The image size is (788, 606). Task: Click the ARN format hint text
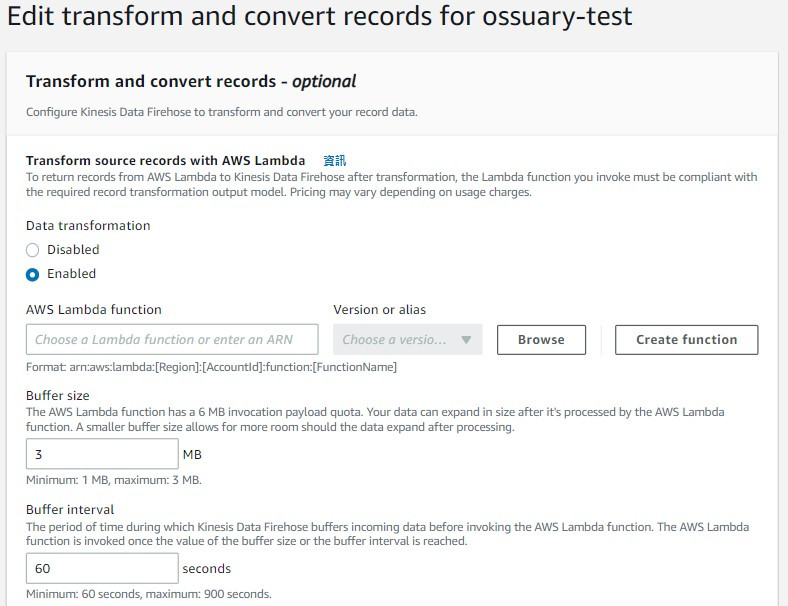[211, 367]
